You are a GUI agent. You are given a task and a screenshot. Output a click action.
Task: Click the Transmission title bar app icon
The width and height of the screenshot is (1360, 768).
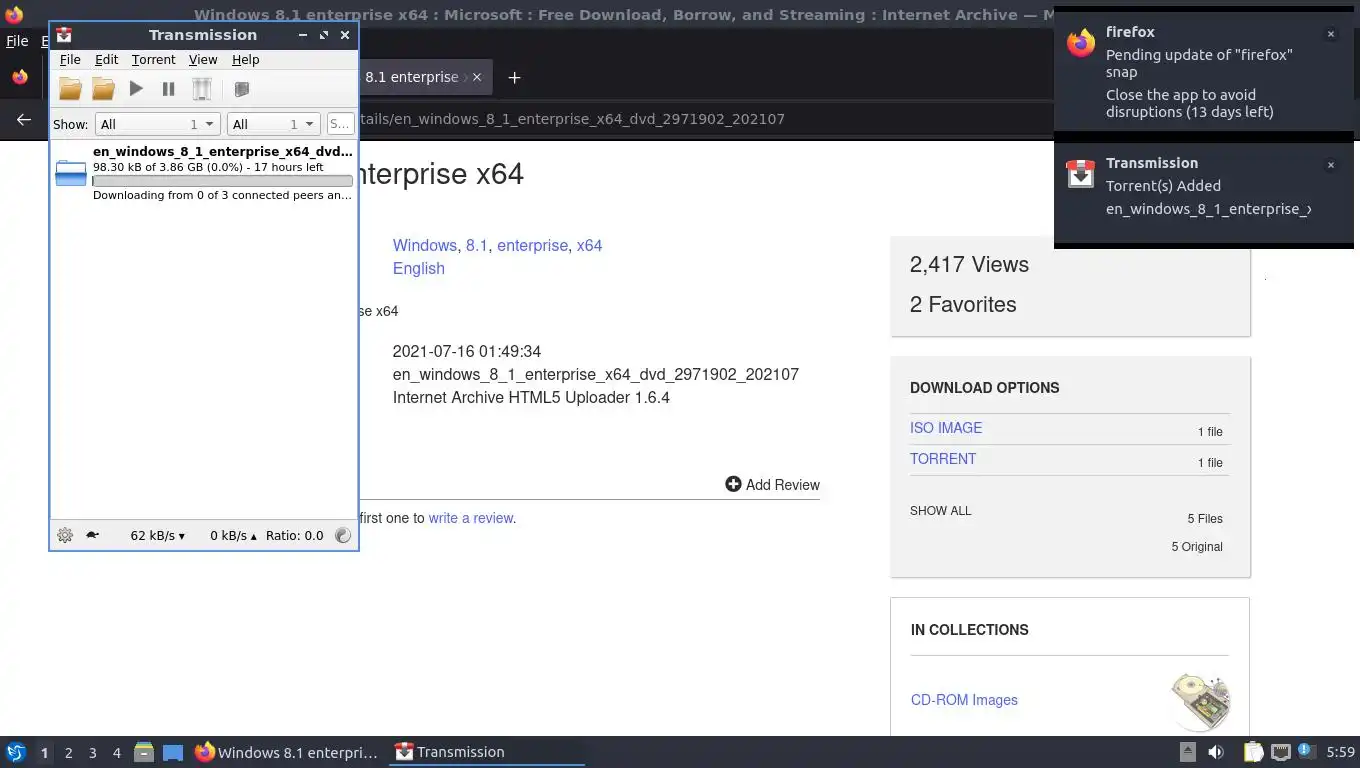[x=64, y=35]
